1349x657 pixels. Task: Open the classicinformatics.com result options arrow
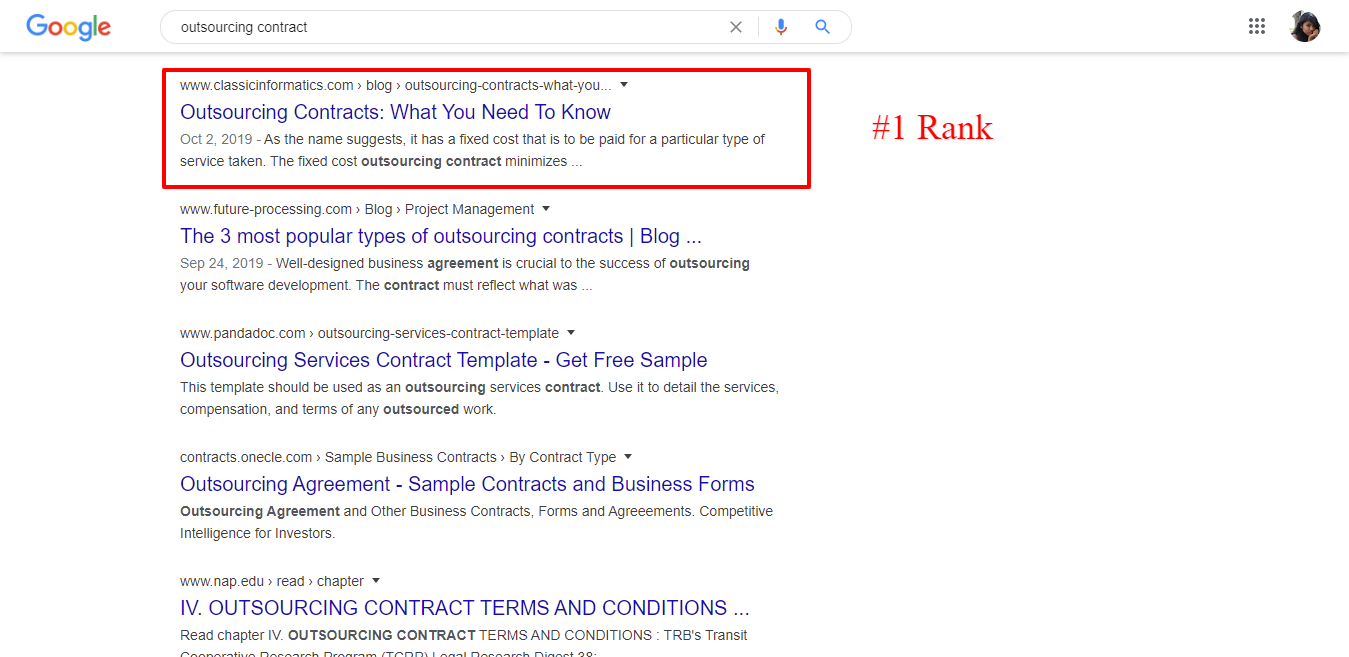pos(624,85)
